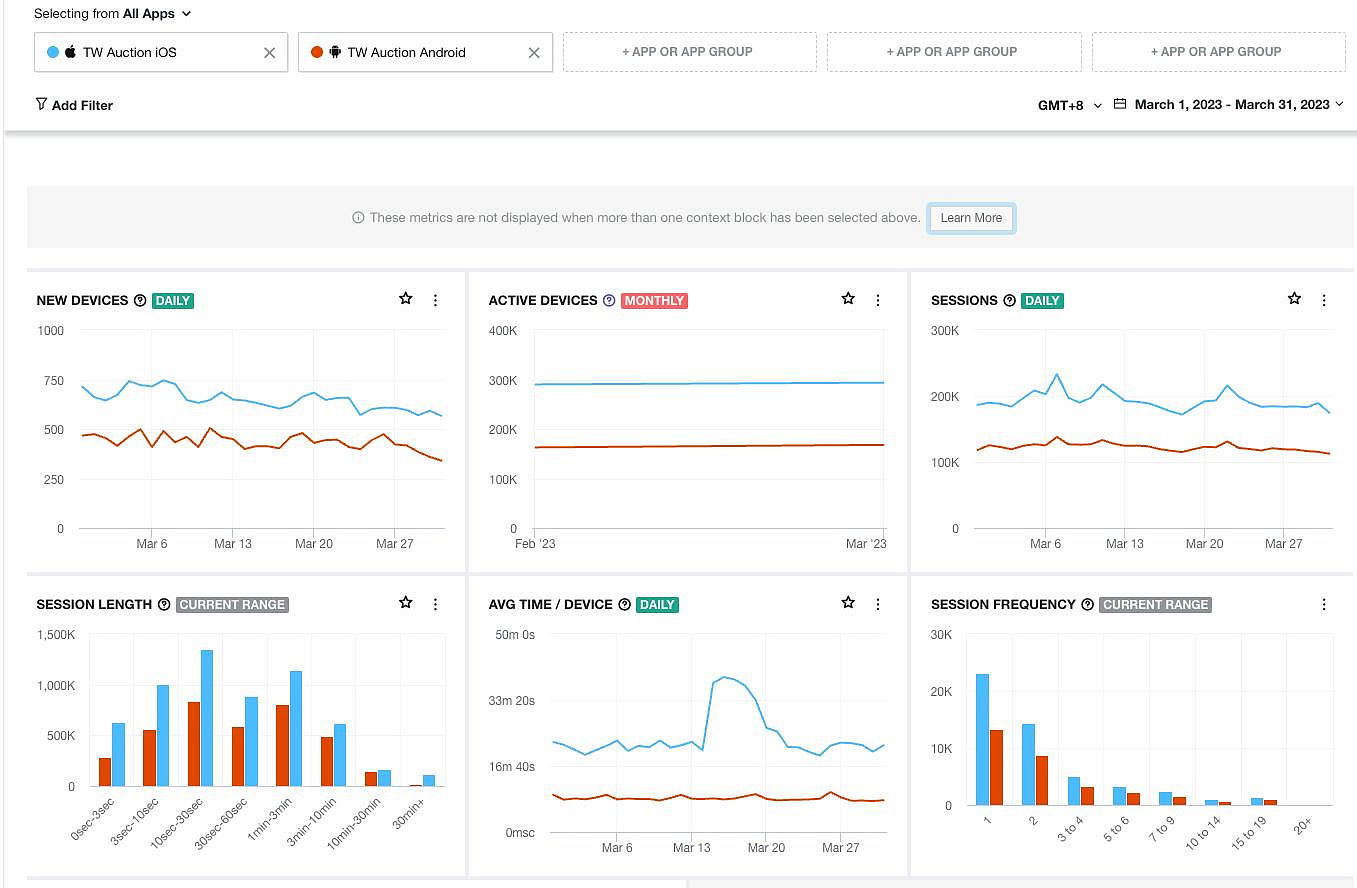Click the CURRENT RANGE badge on SESSION LENGTH
This screenshot has width=1357, height=888.
[233, 604]
